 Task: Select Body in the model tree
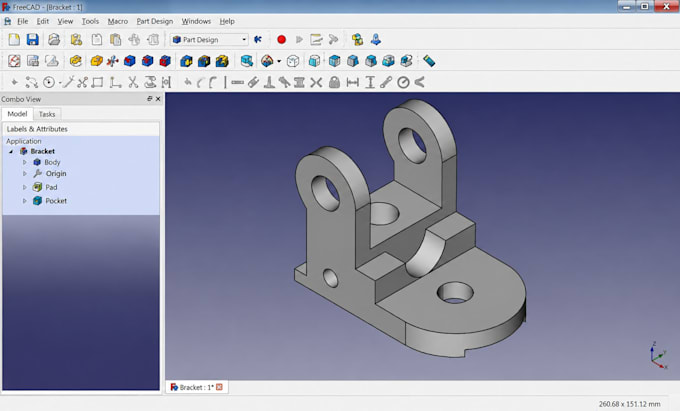click(x=52, y=162)
